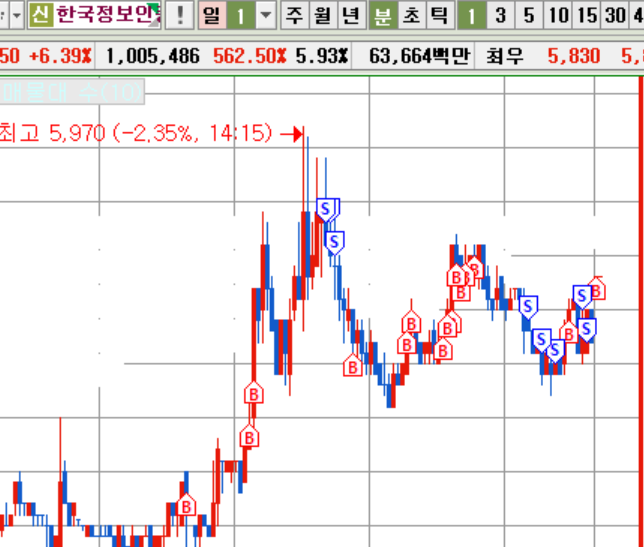Select the second S marker below the peak
Image resolution: width=644 pixels, height=547 pixels.
click(x=335, y=241)
